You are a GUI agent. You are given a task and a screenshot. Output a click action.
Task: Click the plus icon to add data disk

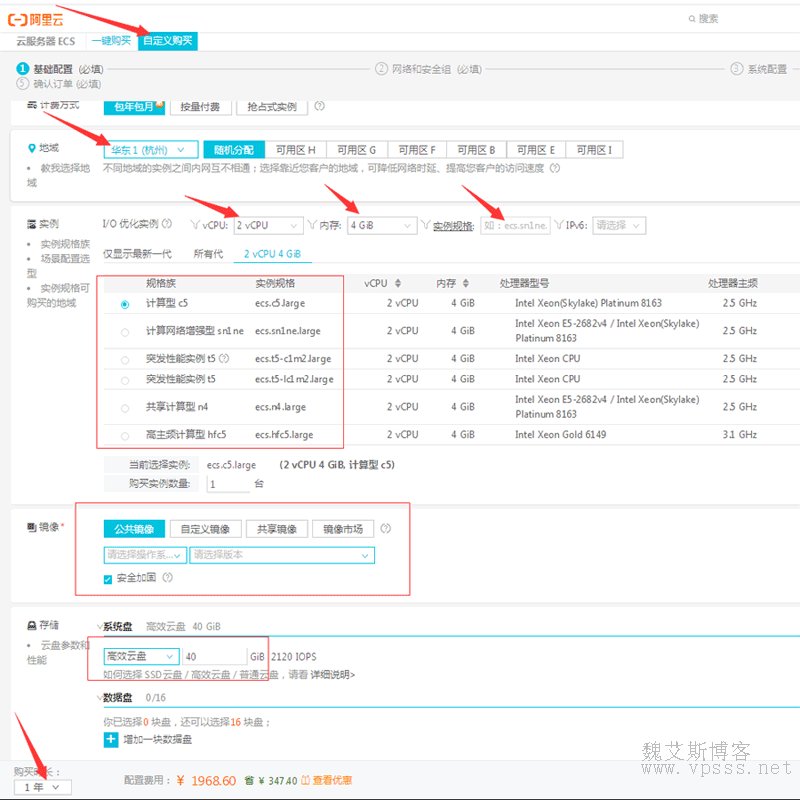click(x=111, y=740)
